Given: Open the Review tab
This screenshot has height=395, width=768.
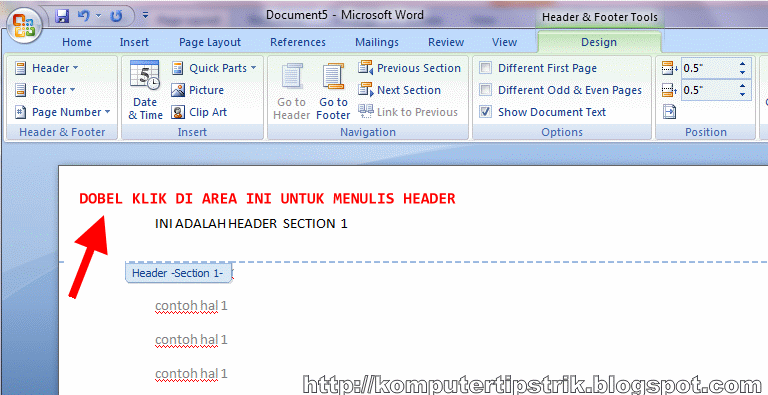Looking at the screenshot, I should [446, 42].
